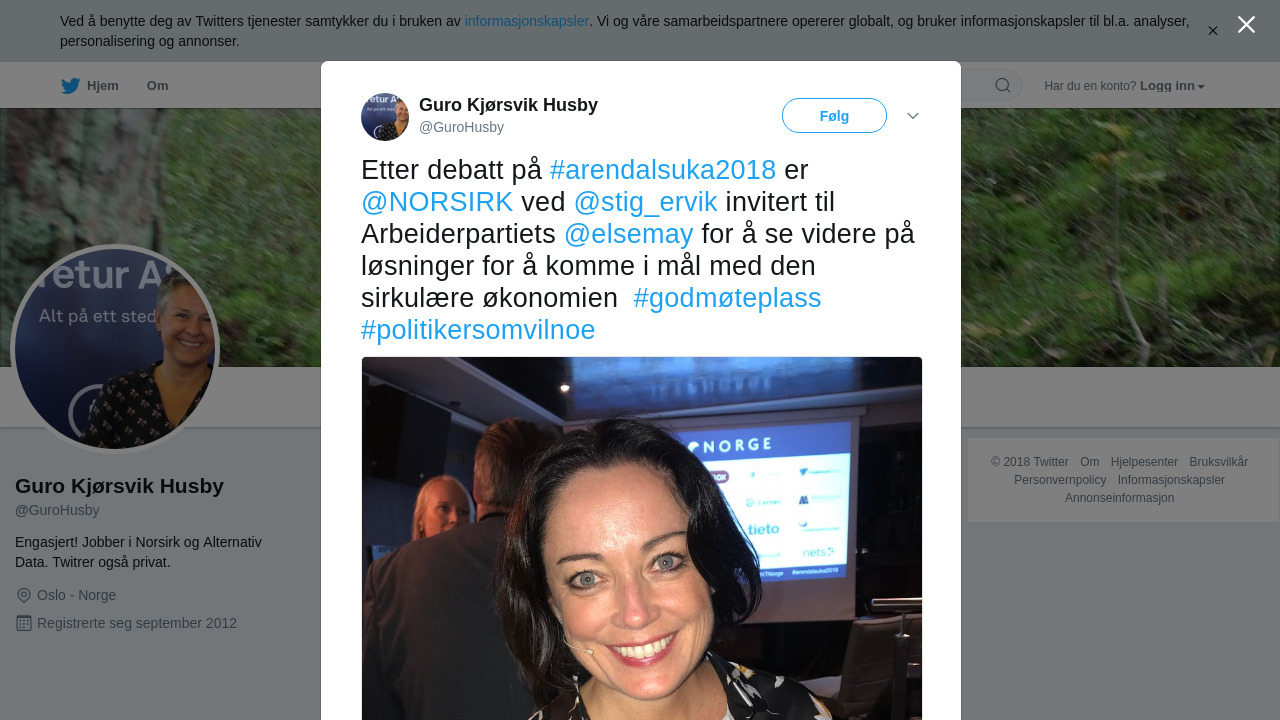This screenshot has height=720, width=1280.
Task: Visit the @stig_ervik profile mention
Action: 646,202
